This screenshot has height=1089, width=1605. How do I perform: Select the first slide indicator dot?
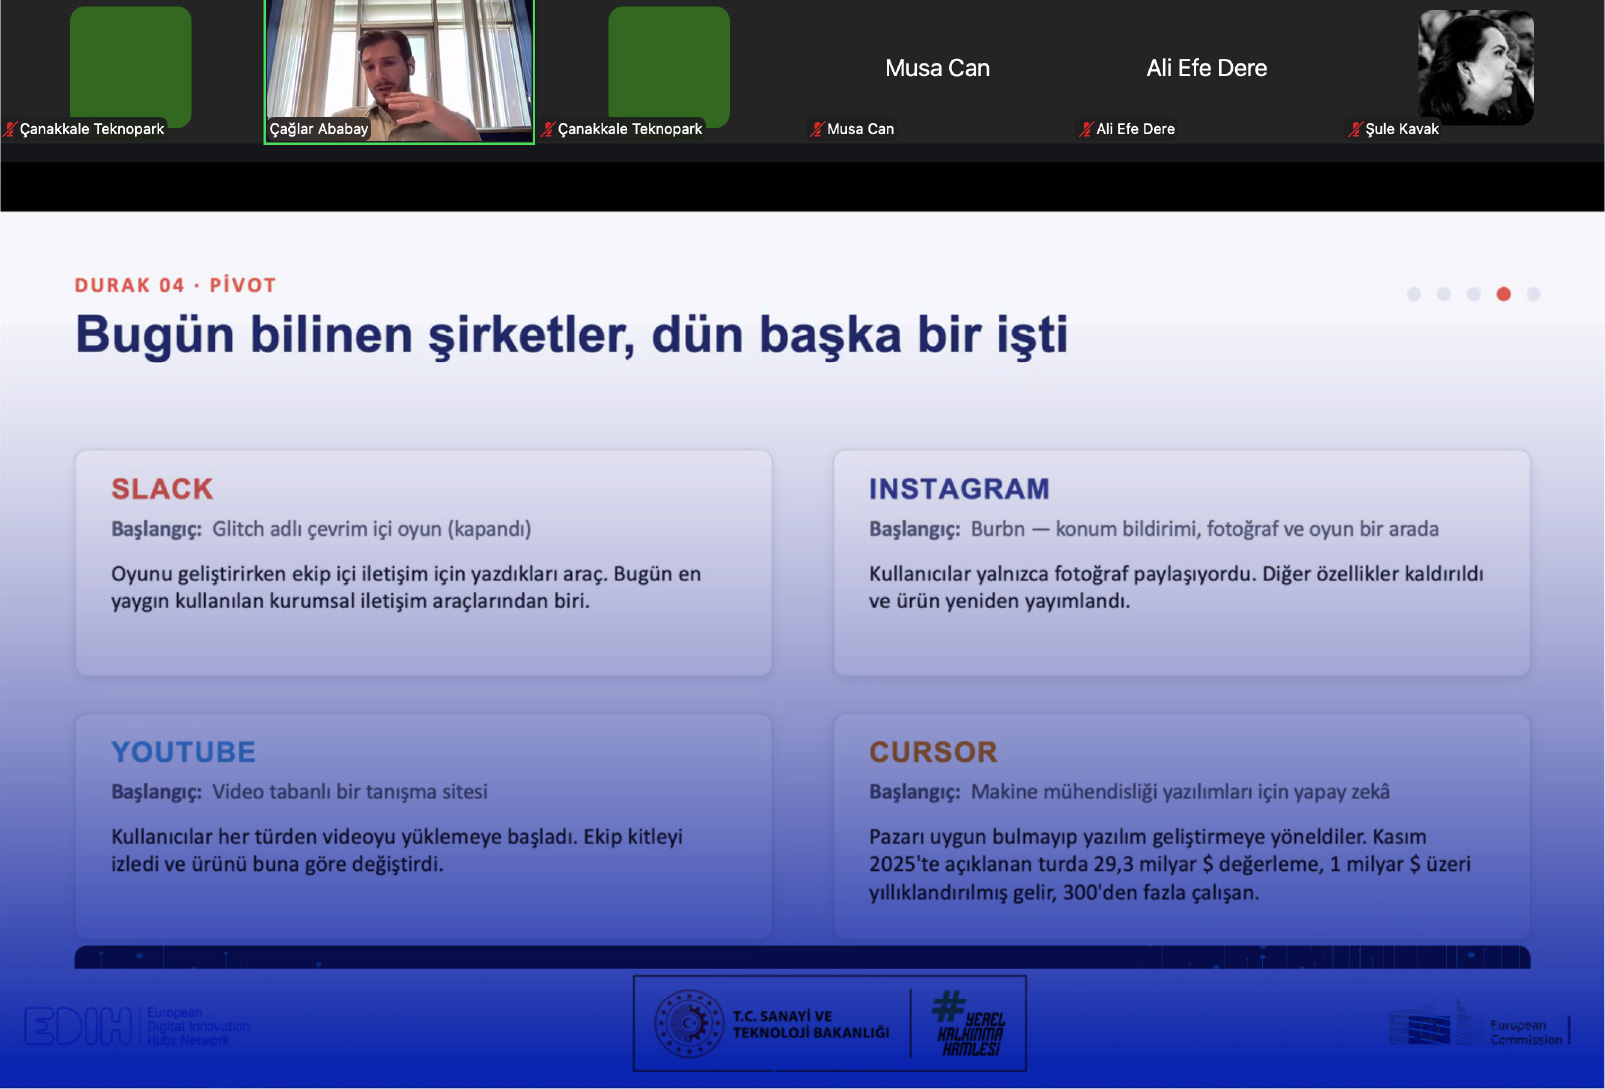(1413, 294)
